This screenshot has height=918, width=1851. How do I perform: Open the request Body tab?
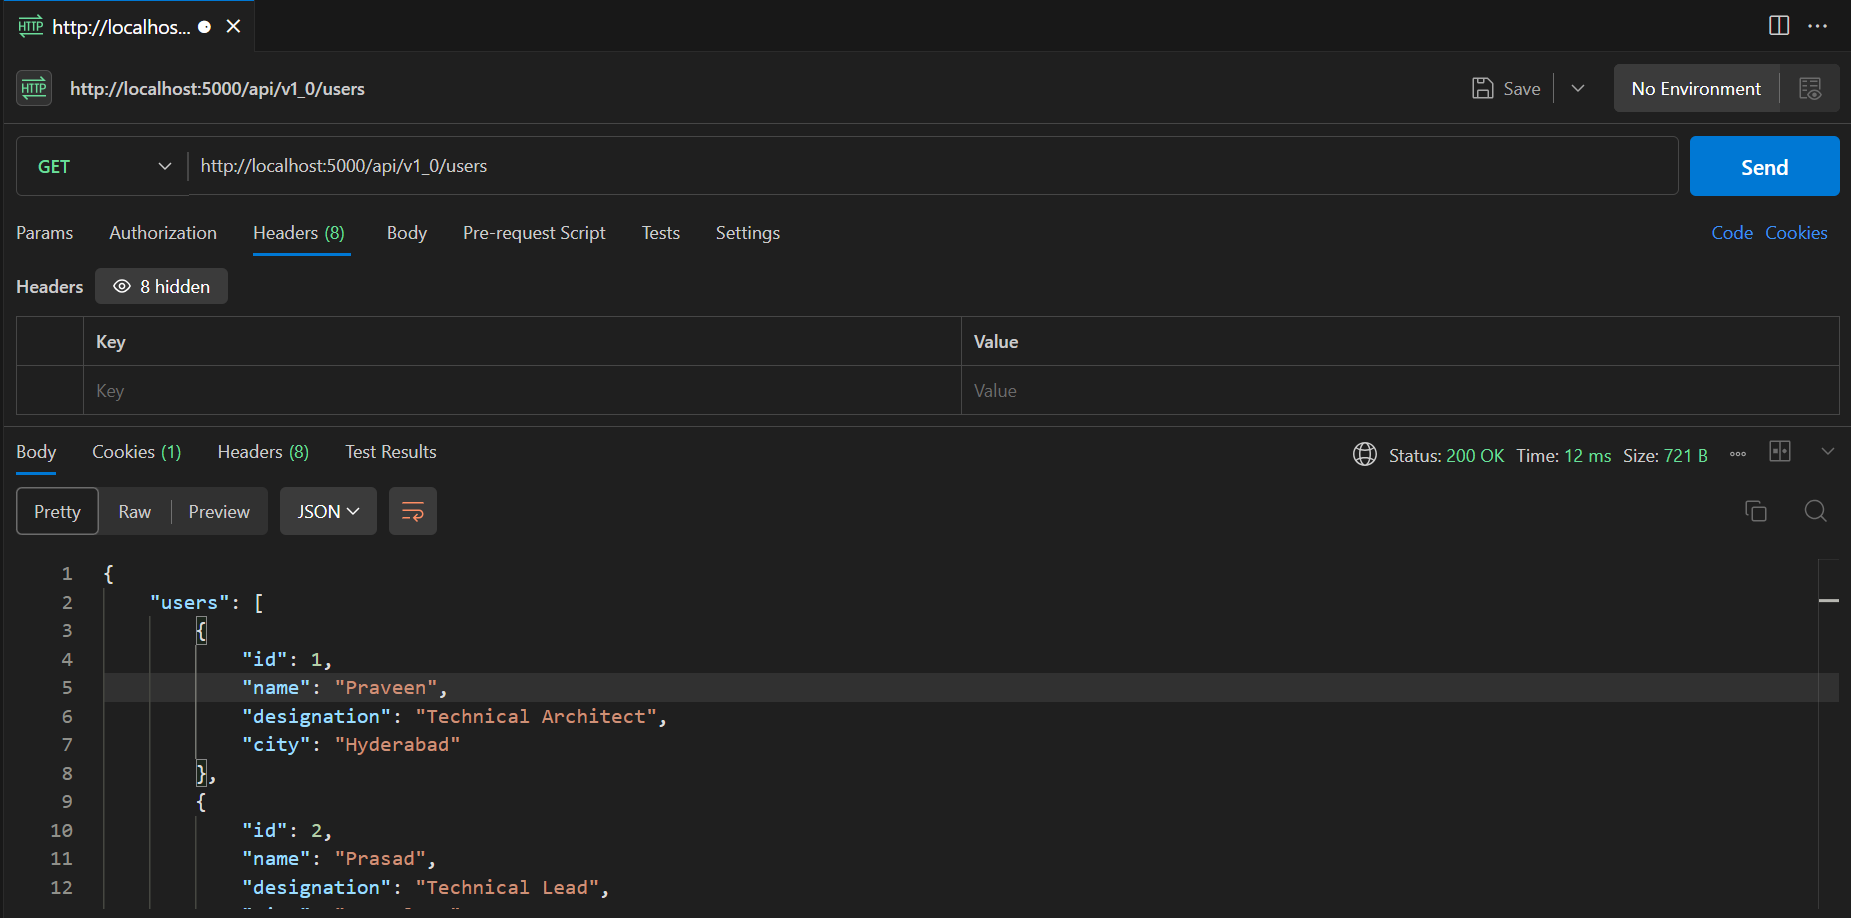(407, 233)
